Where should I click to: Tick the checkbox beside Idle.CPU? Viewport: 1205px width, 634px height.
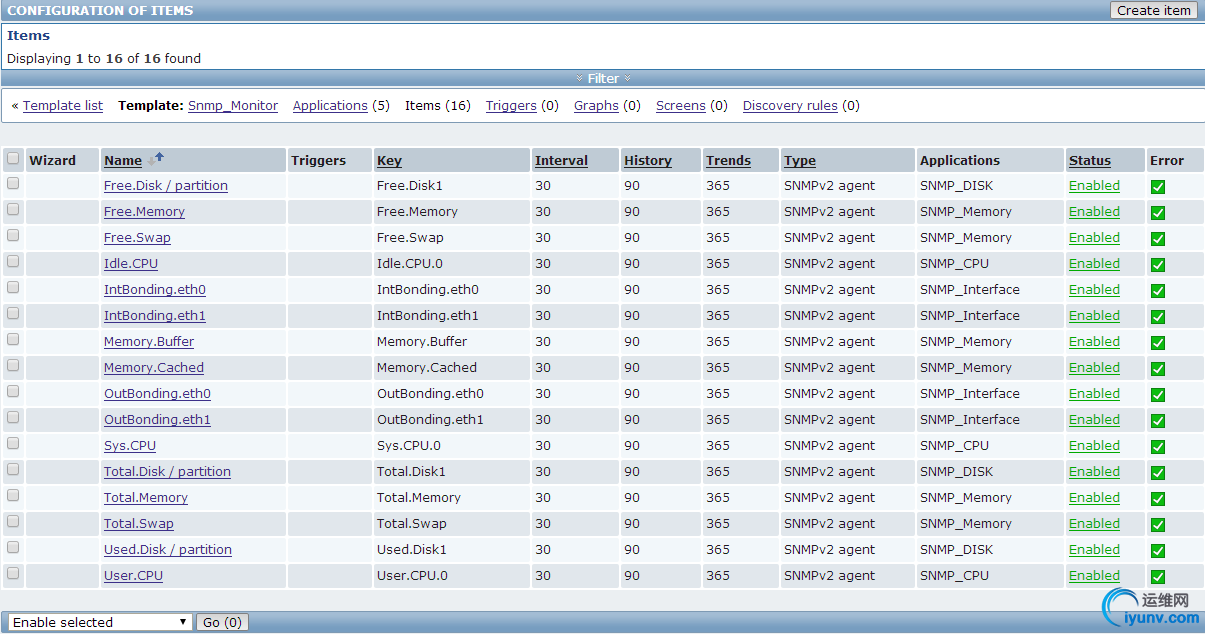click(13, 262)
